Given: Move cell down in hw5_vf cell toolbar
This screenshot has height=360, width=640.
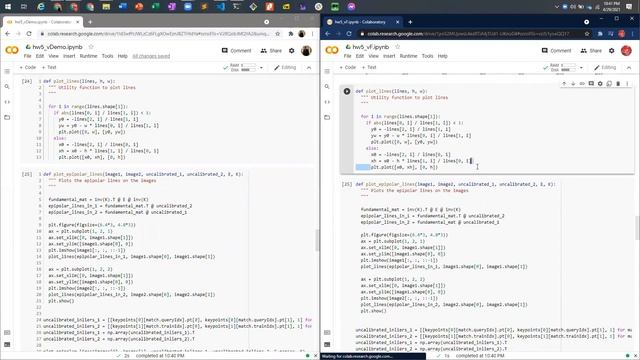Looking at the screenshot, I should 573,84.
